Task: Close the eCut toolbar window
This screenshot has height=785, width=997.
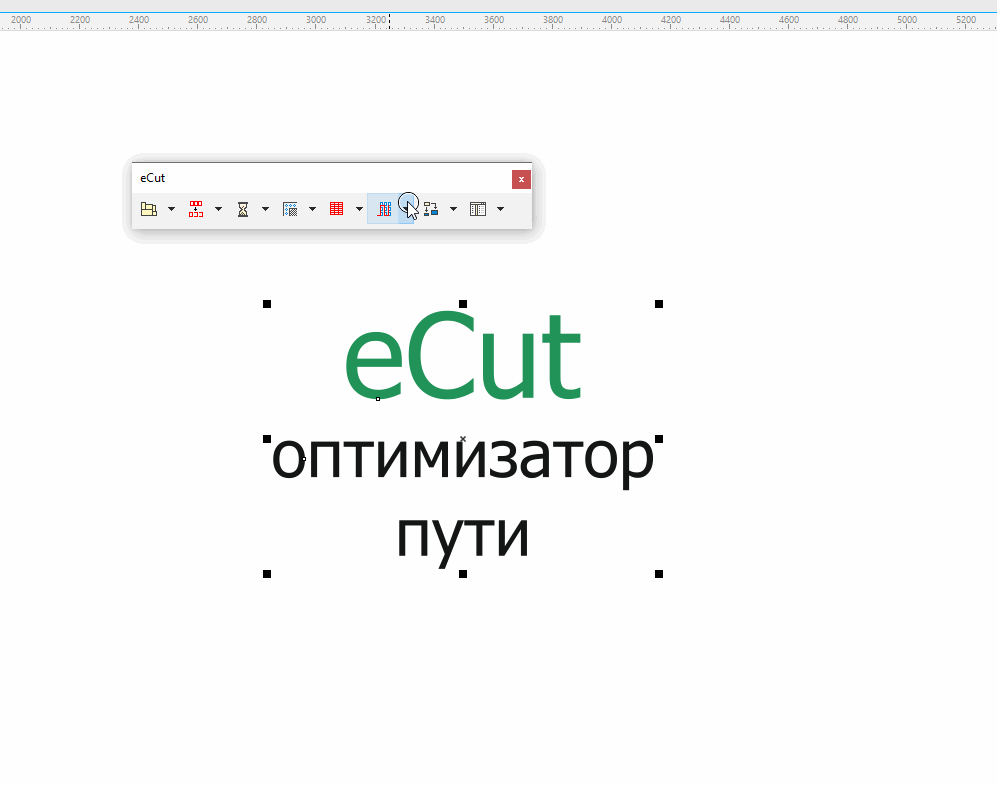Action: point(521,179)
